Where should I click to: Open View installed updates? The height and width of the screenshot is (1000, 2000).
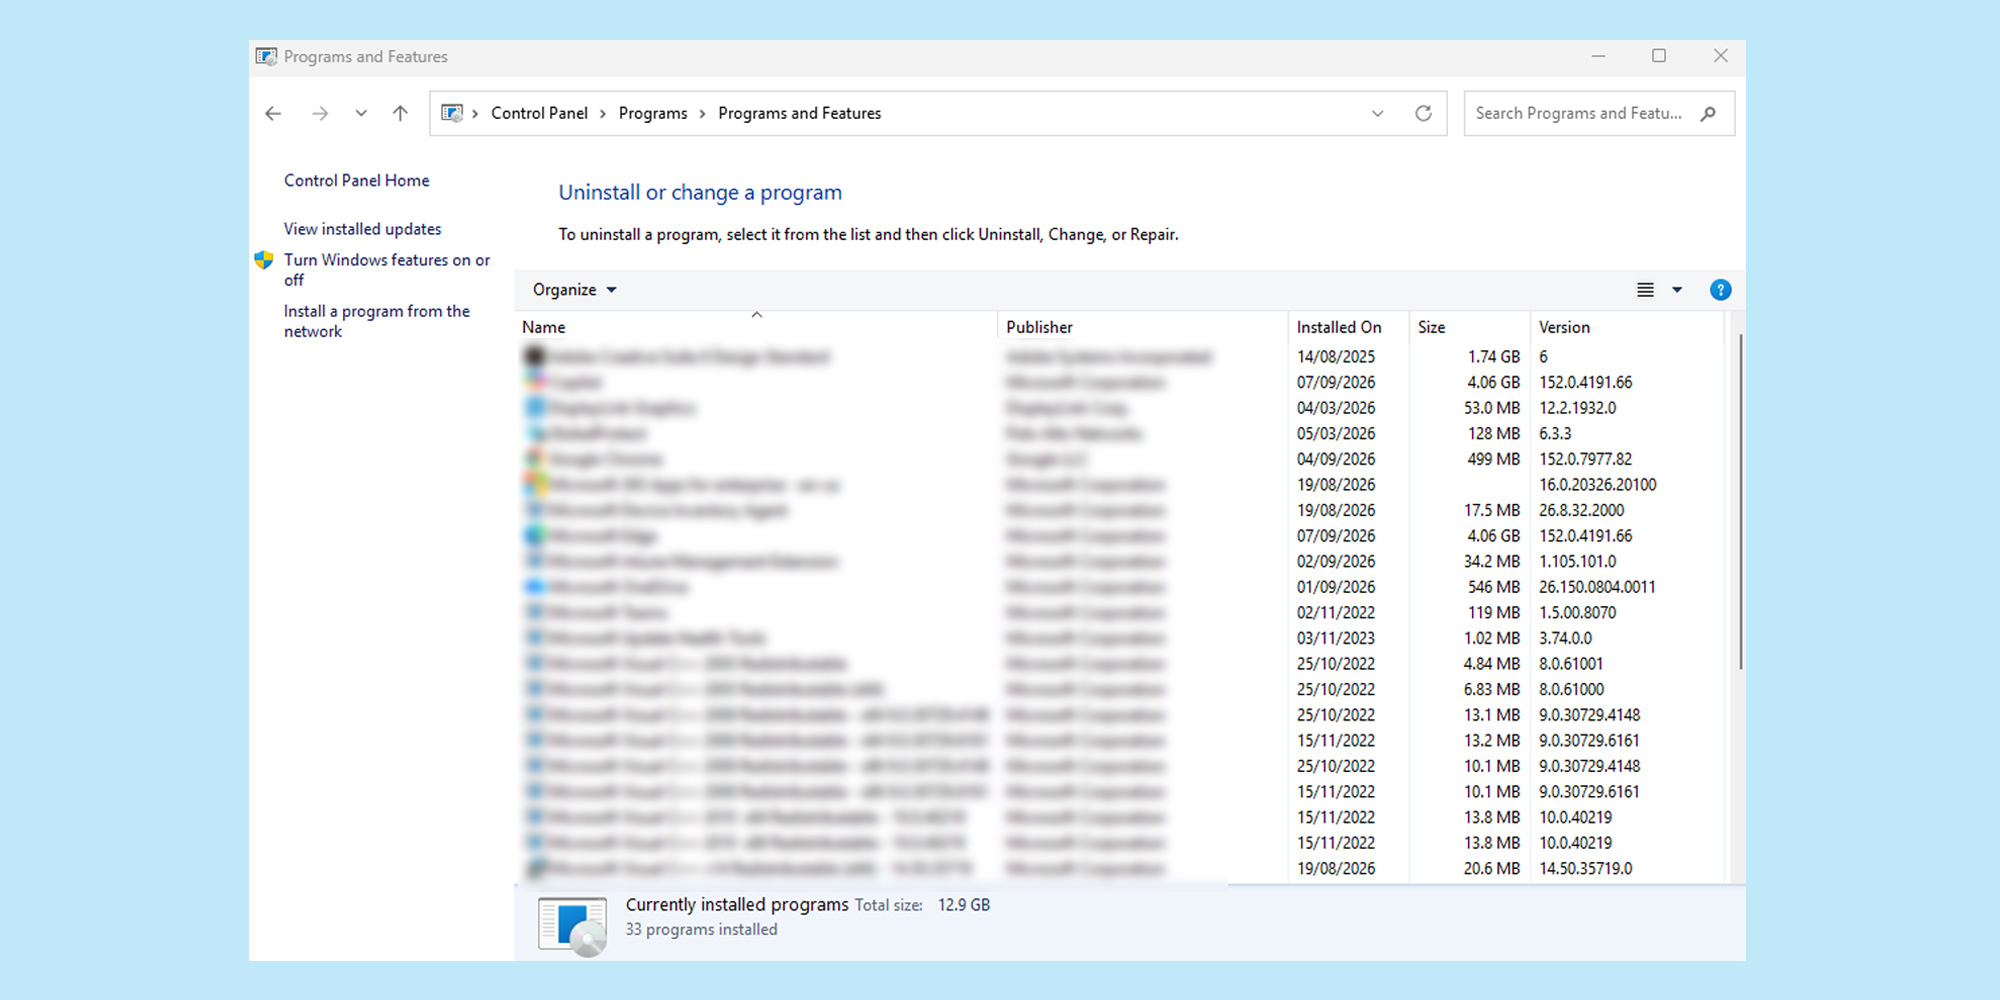(x=362, y=229)
